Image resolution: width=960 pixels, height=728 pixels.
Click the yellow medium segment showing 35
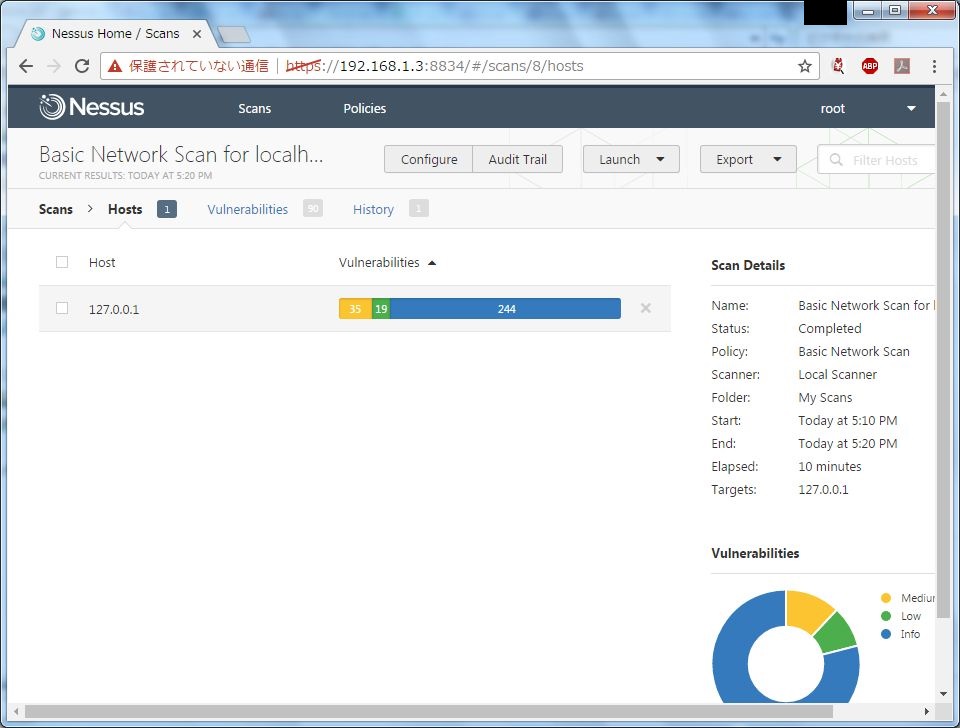(355, 309)
